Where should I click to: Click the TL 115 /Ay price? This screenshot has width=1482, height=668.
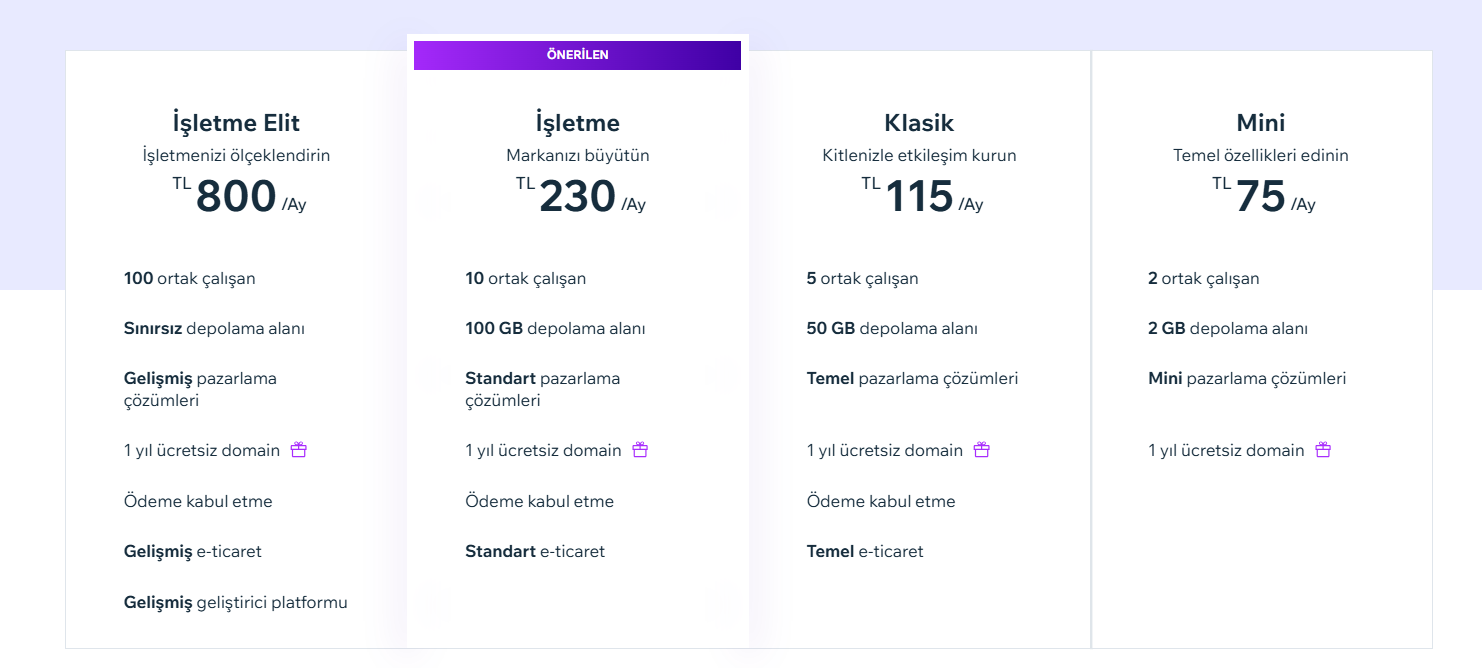[920, 196]
